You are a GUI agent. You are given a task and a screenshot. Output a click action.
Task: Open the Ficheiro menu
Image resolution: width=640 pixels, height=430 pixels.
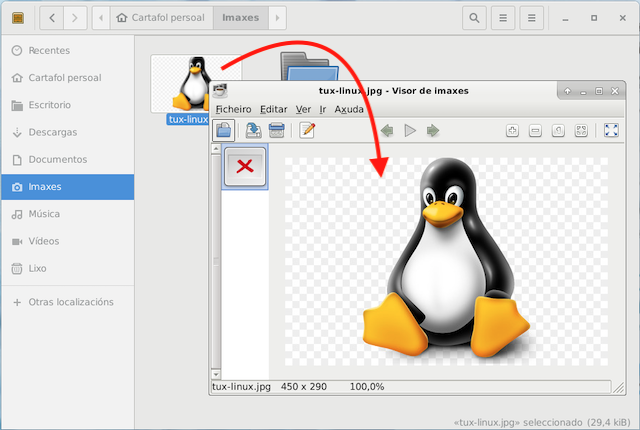(233, 109)
